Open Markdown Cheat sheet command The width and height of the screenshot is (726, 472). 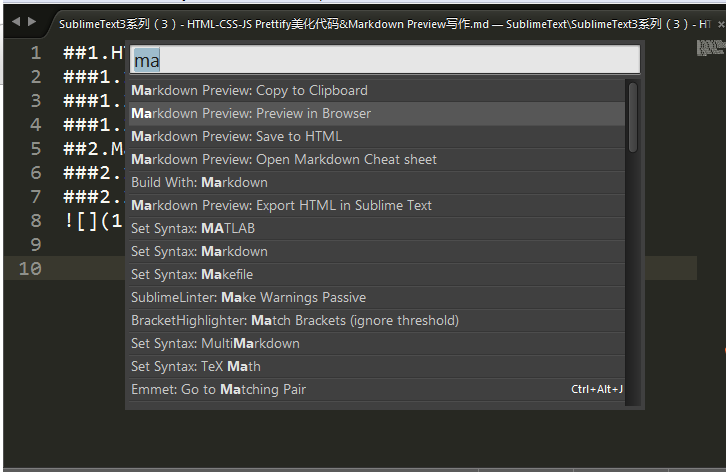377,160
